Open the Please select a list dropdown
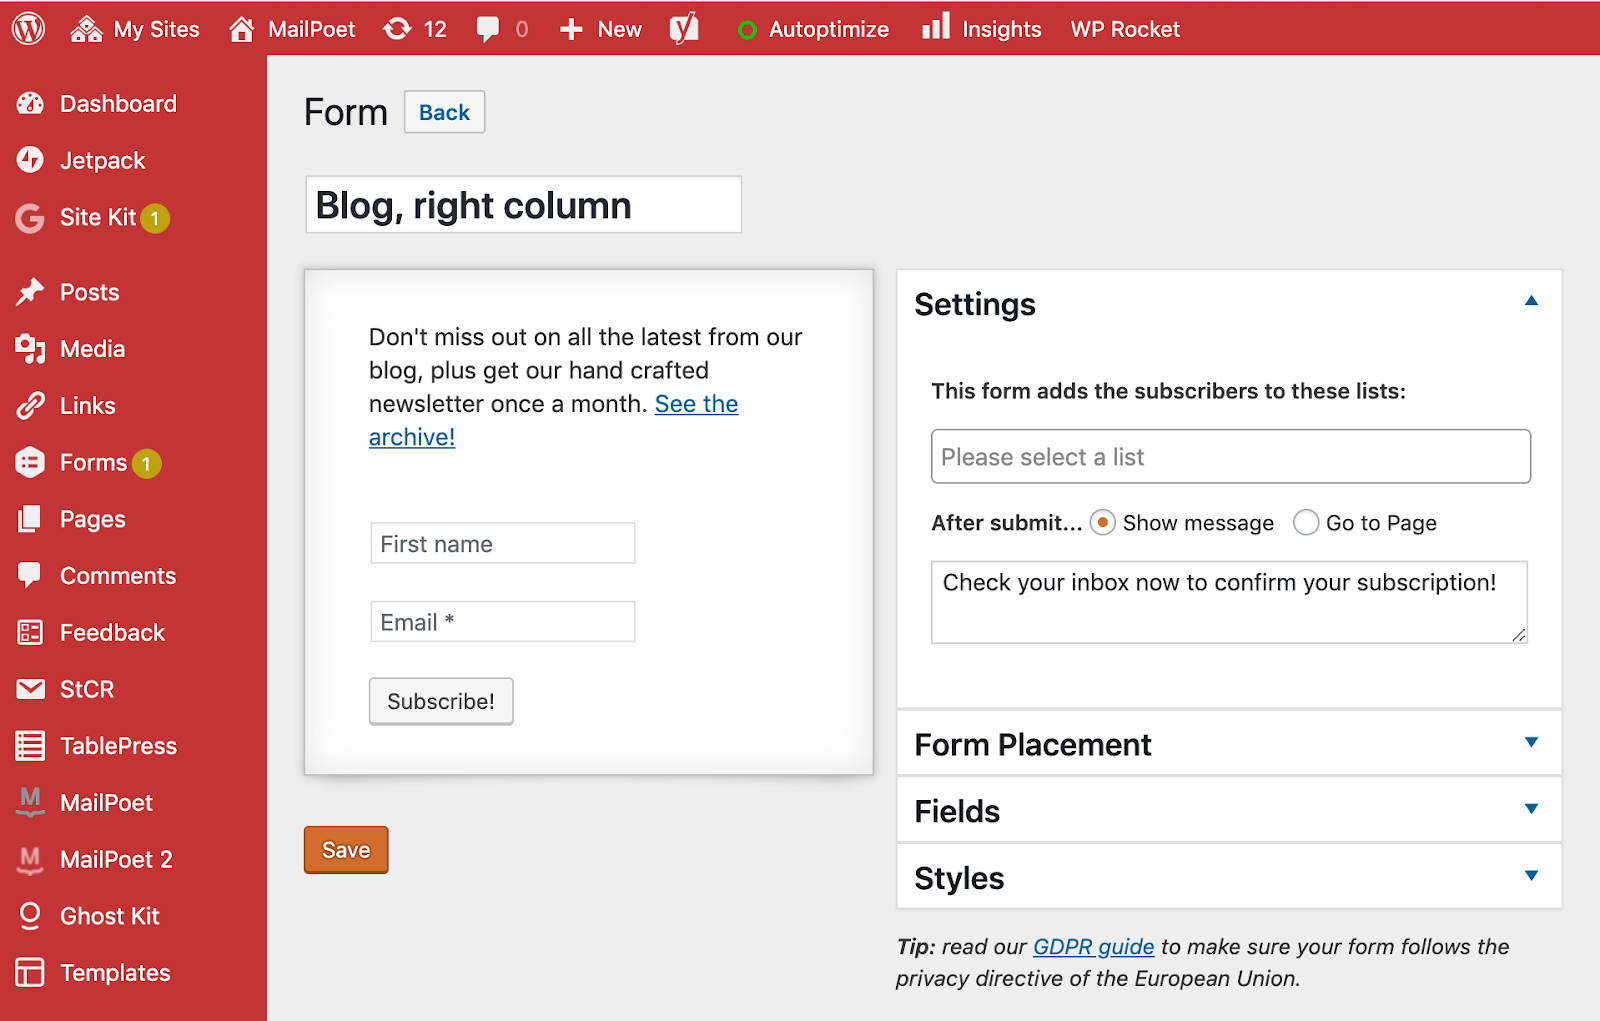1600x1021 pixels. 1230,457
